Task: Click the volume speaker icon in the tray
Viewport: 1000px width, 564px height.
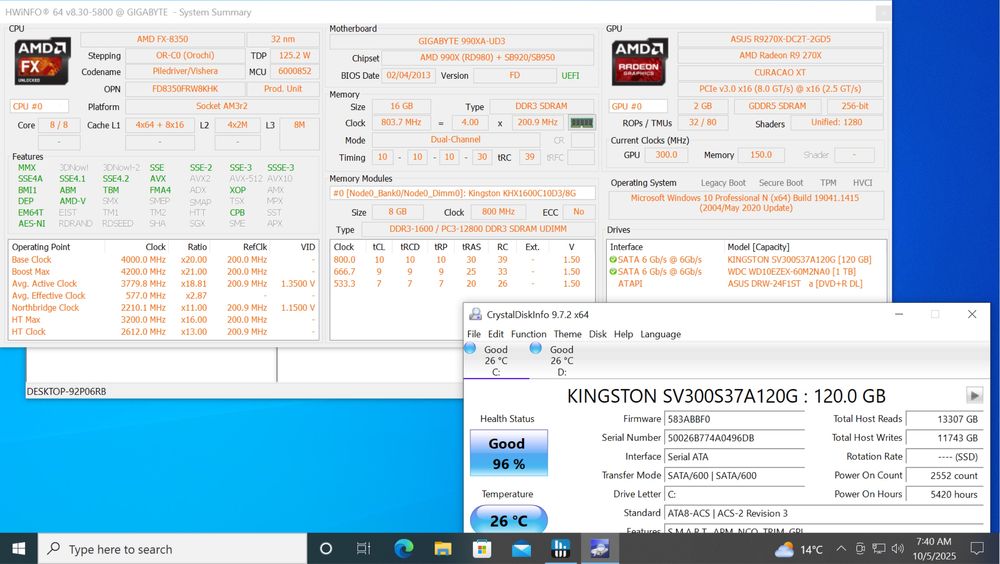Action: (897, 549)
